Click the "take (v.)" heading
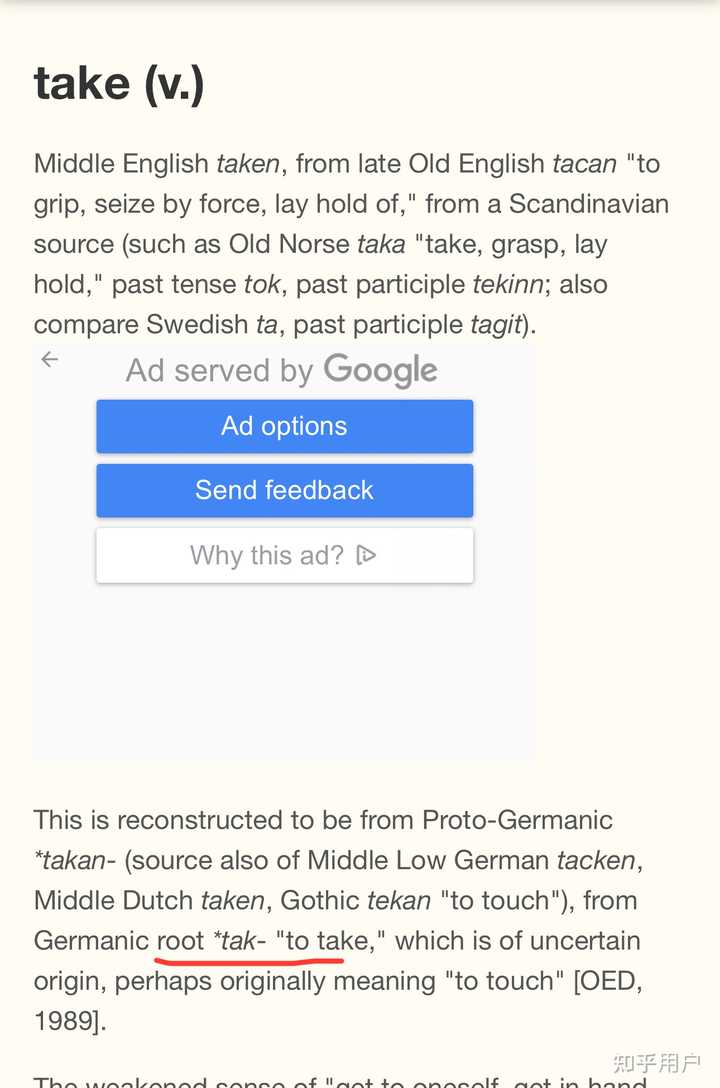Viewport: 720px width, 1088px height. (x=119, y=84)
